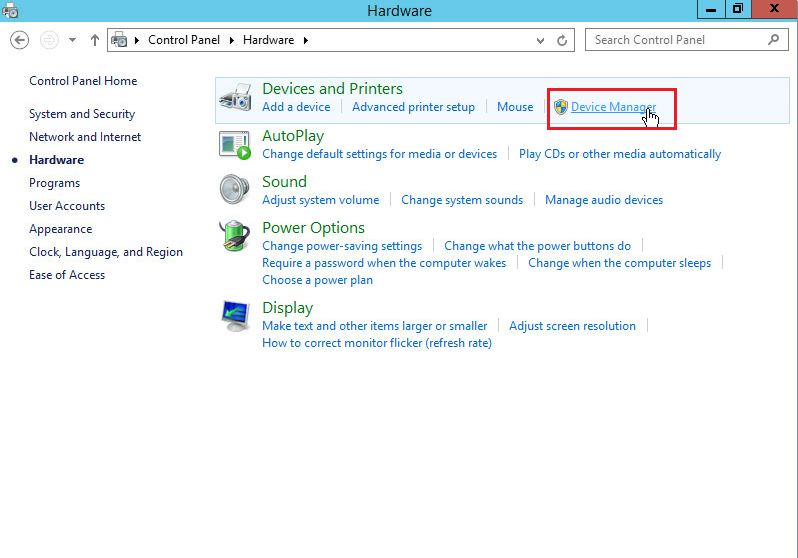This screenshot has height=558, width=798.
Task: Click the shield icon beside Device Manager
Action: tap(561, 107)
